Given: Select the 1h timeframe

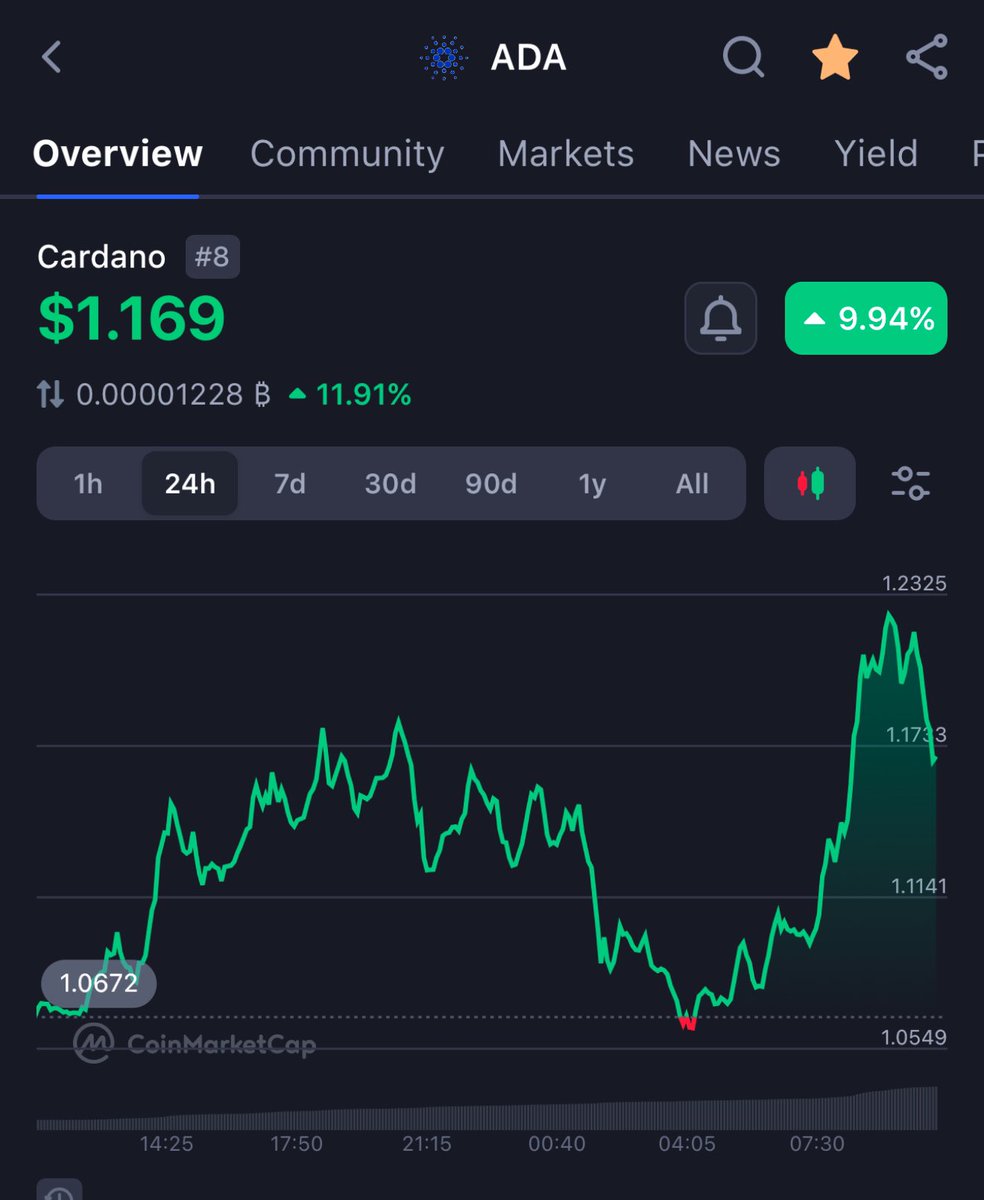Looking at the screenshot, I should 88,484.
